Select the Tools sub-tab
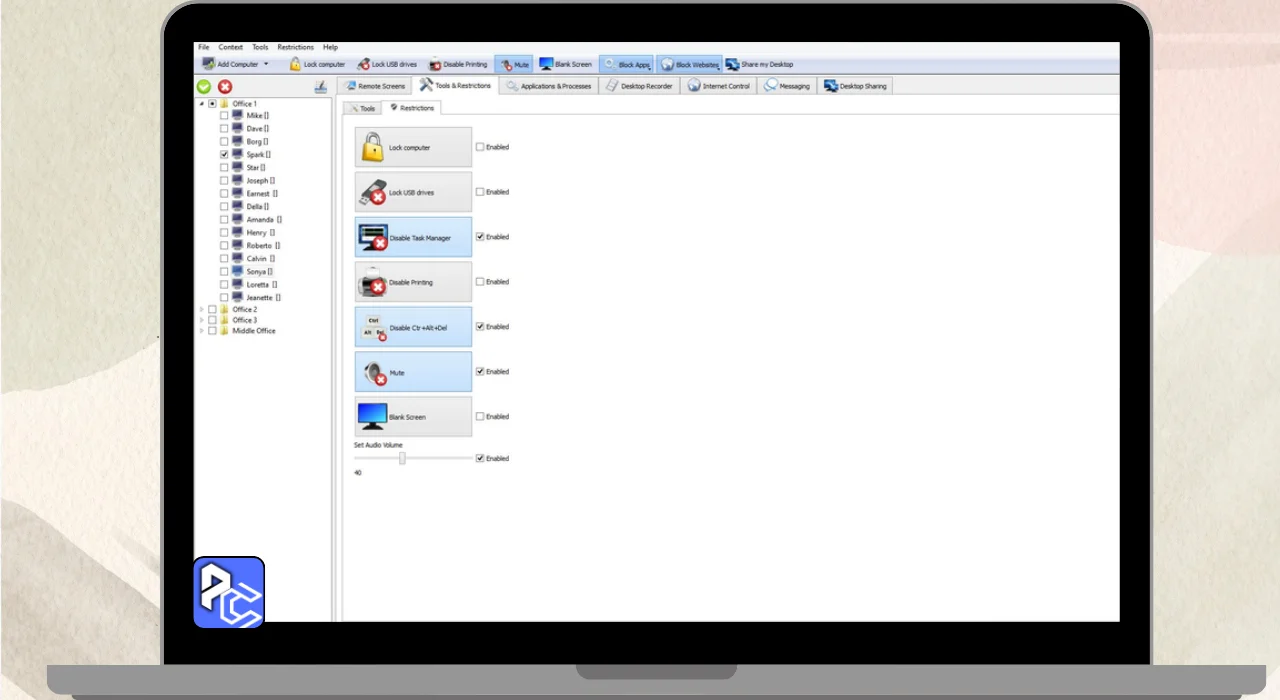1280x700 pixels. point(362,108)
